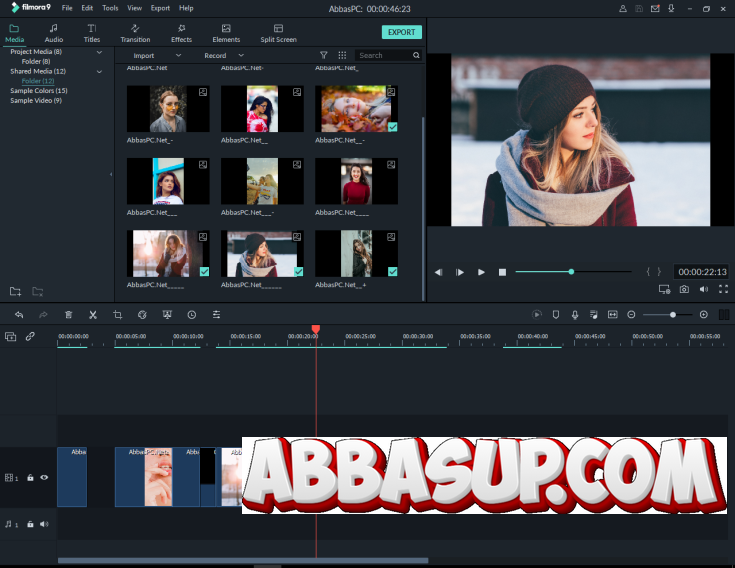Viewport: 735px width, 568px height.
Task: Click zoom to fit timeline icon
Action: point(613,314)
